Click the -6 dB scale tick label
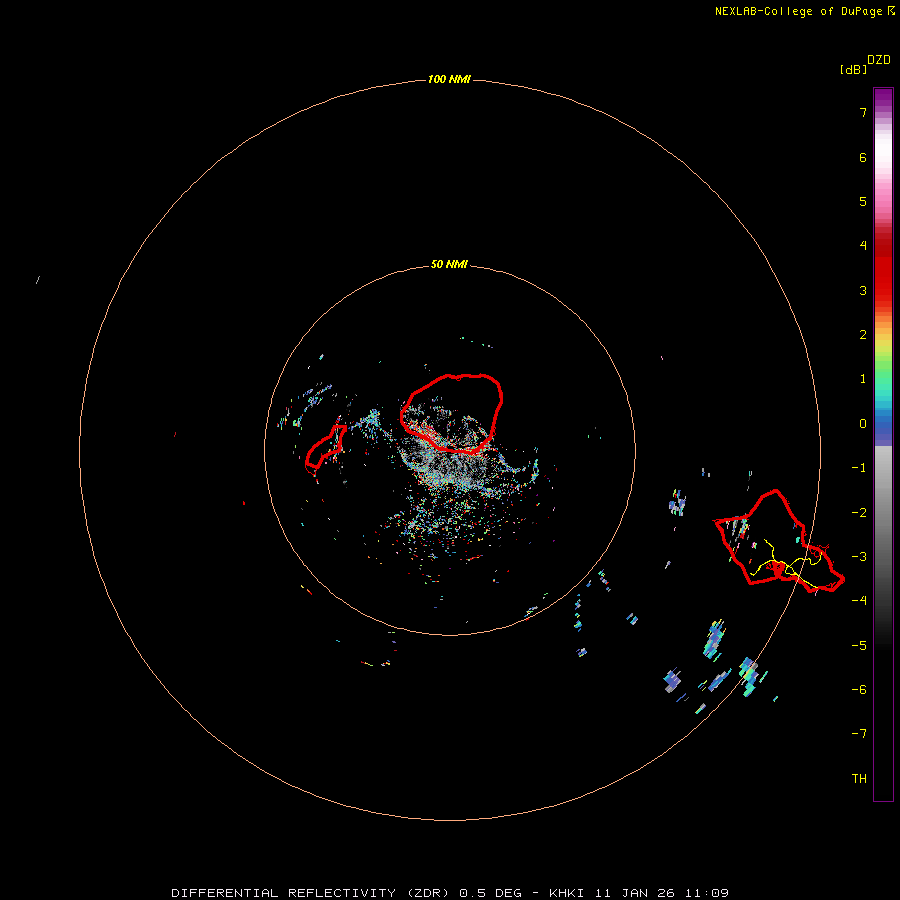Image resolution: width=900 pixels, height=900 pixels. tap(859, 689)
